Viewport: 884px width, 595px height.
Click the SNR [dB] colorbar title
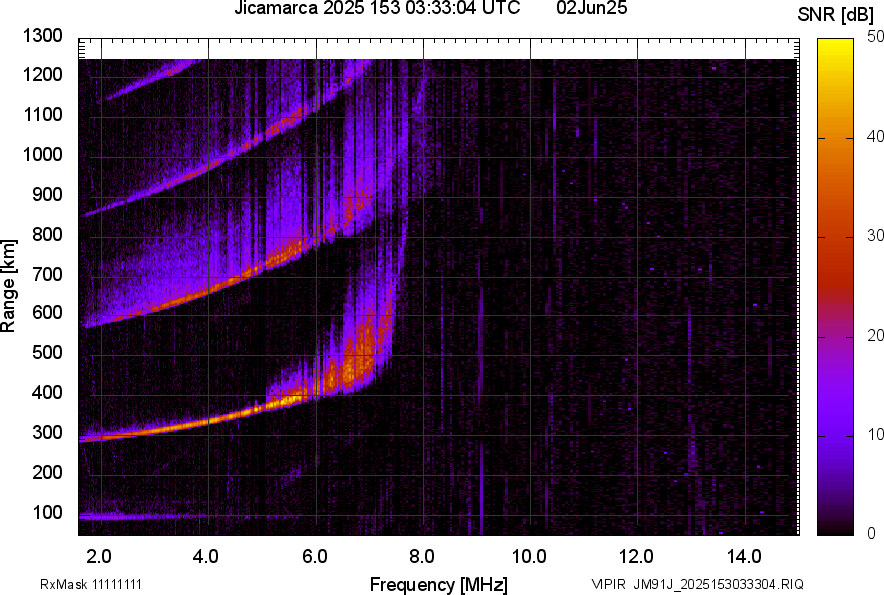pos(835,15)
